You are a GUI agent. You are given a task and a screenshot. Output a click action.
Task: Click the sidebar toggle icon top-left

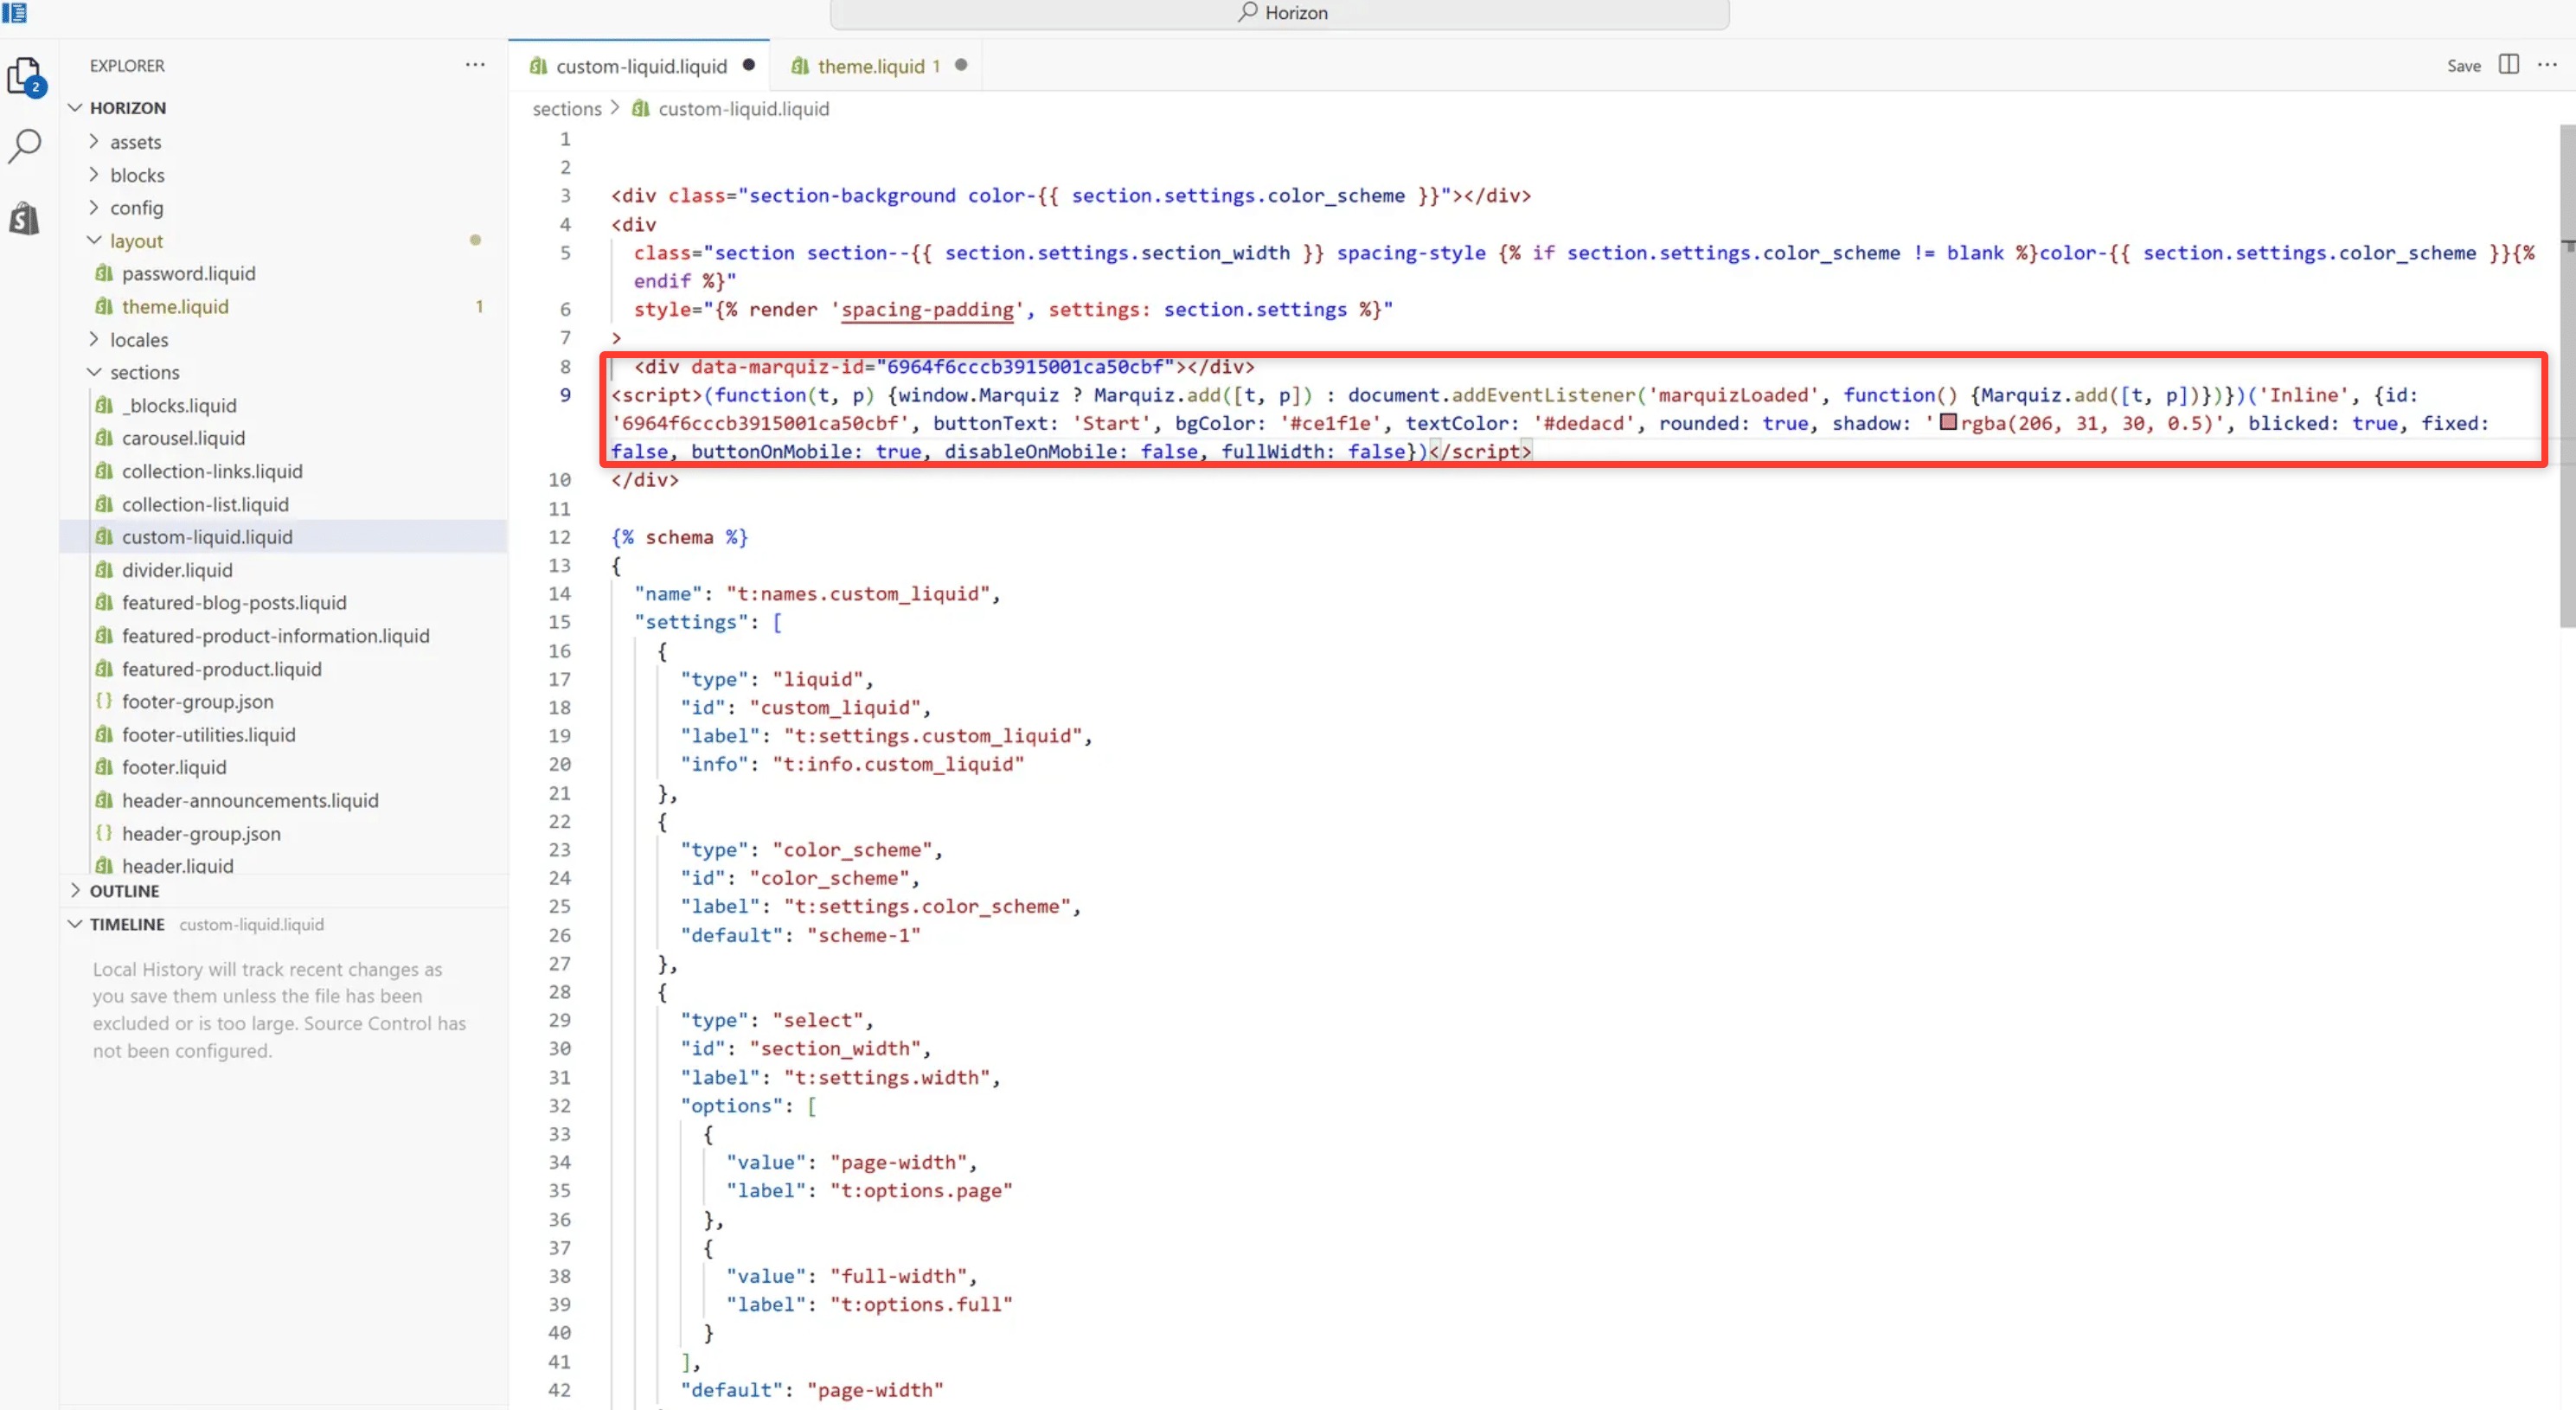click(14, 13)
